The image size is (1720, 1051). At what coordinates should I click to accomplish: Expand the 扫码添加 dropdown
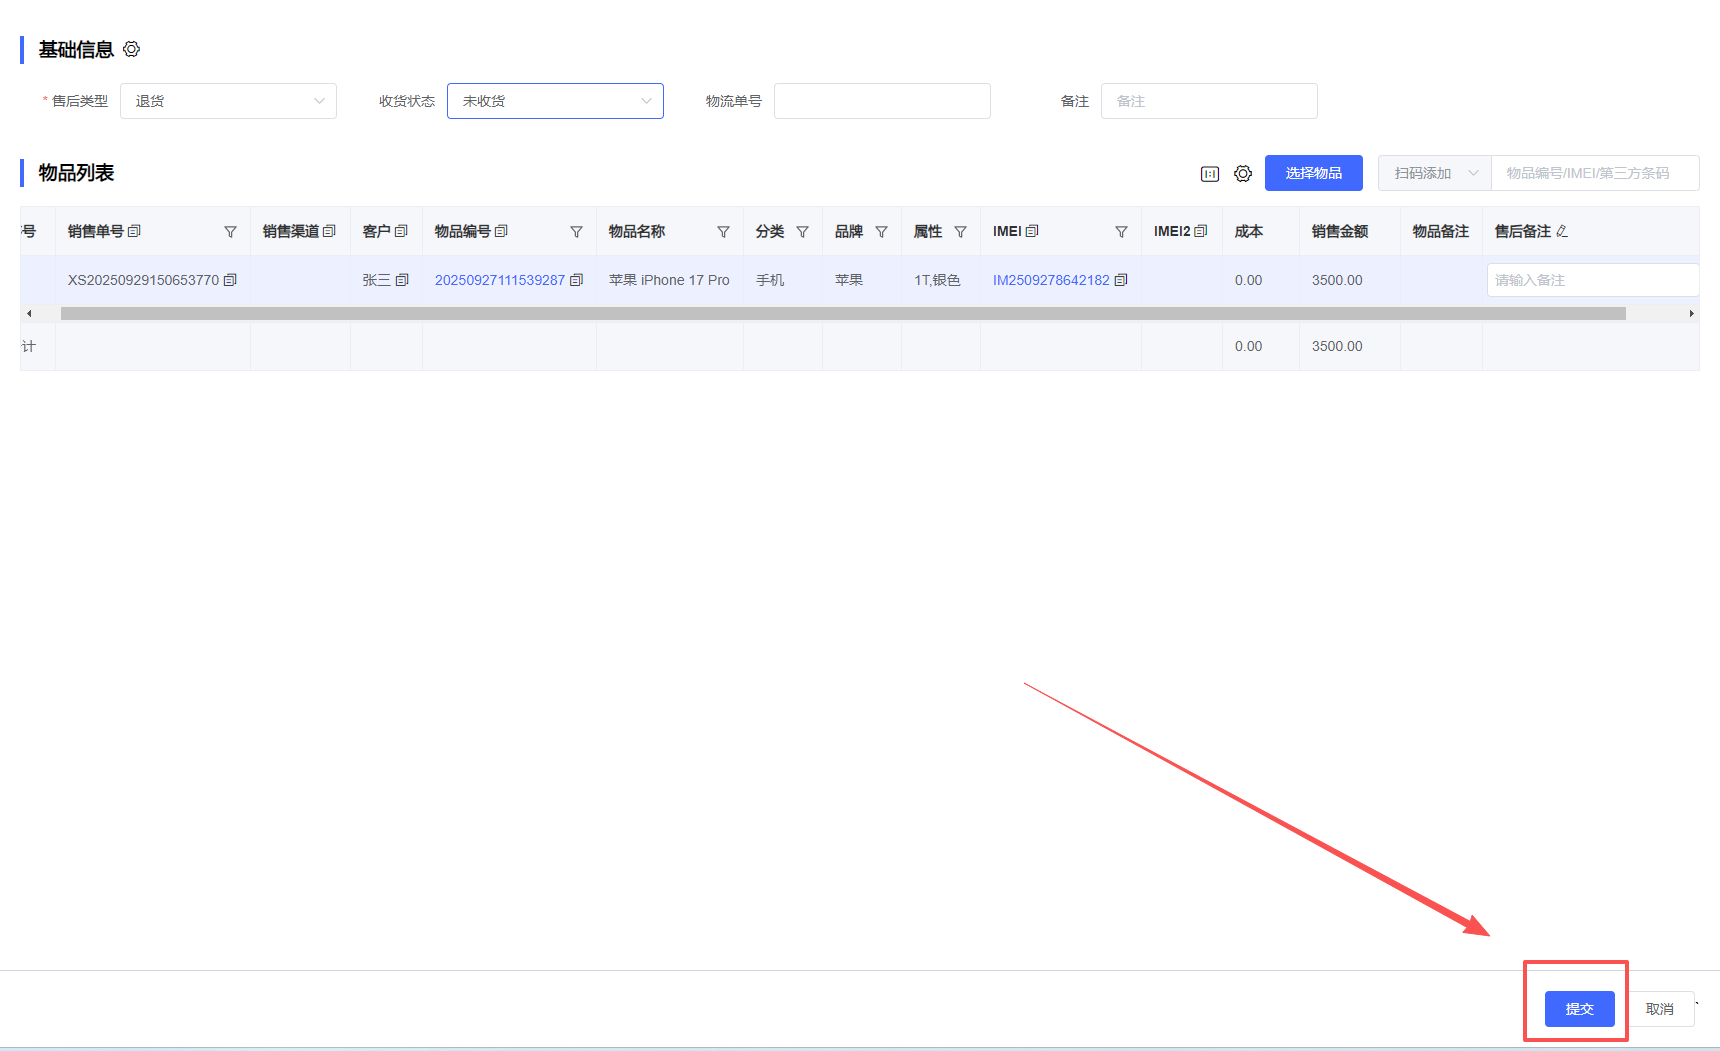click(1434, 173)
